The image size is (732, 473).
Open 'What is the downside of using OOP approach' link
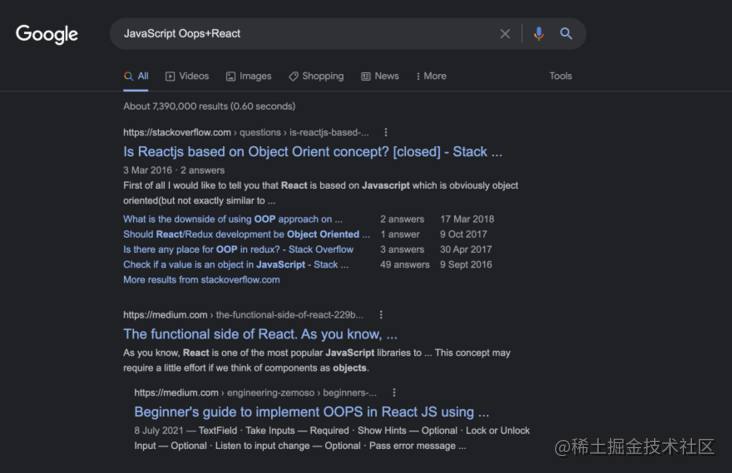coord(232,219)
